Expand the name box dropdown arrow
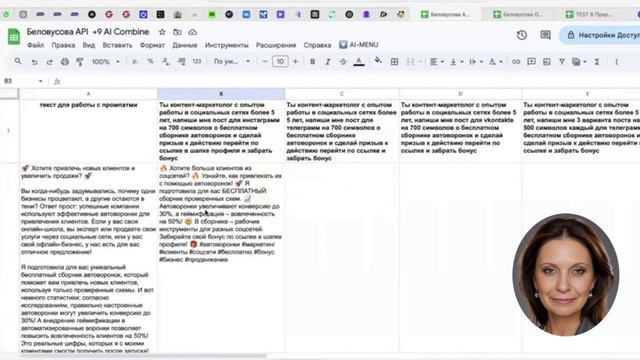This screenshot has width=640, height=360. (40, 81)
